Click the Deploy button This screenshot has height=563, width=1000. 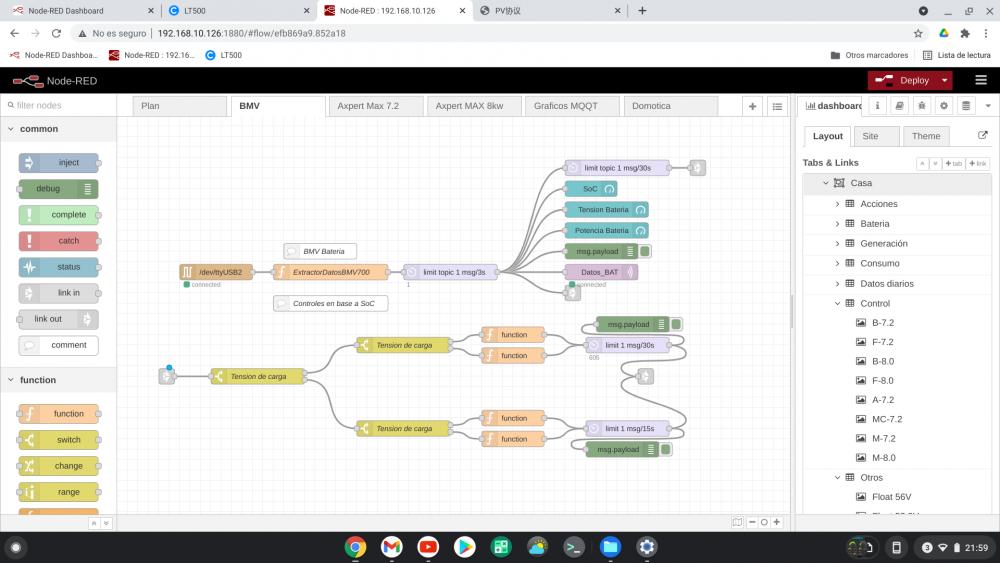pyautogui.click(x=902, y=80)
